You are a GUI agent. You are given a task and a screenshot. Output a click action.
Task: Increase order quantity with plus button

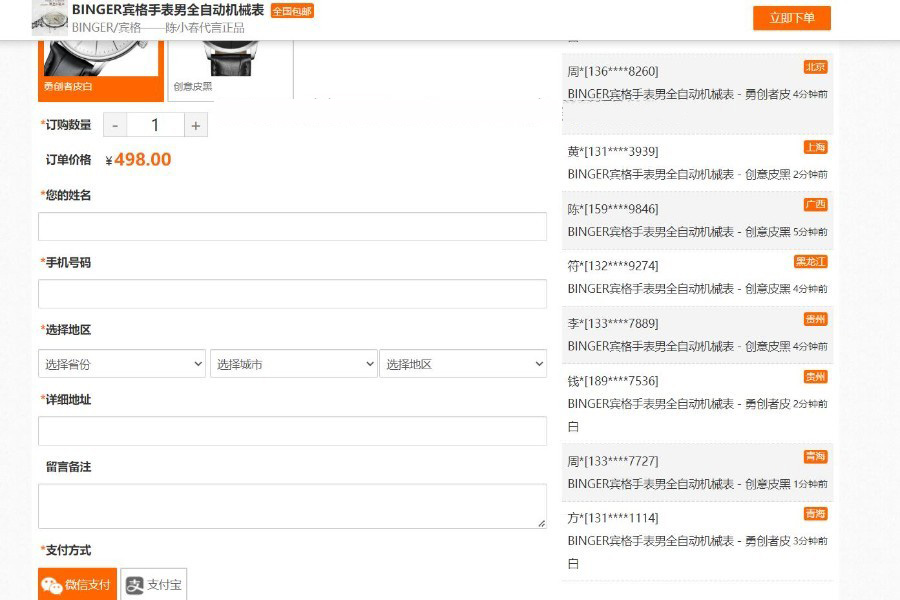point(196,125)
